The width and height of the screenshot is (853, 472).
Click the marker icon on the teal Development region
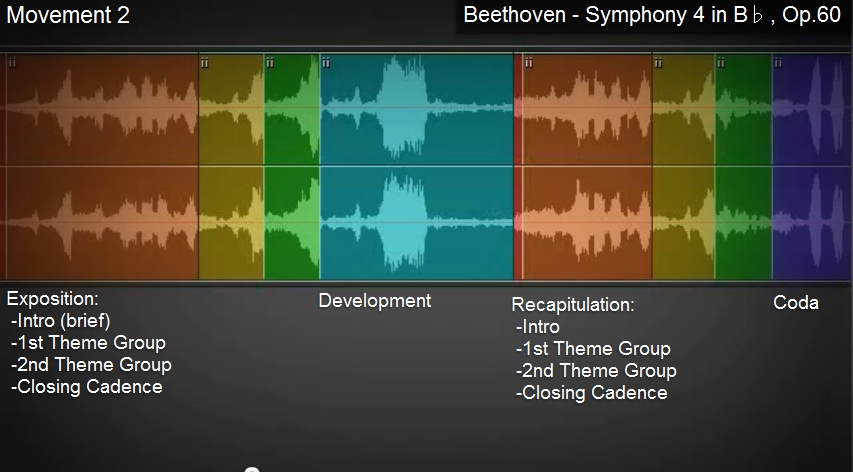pyautogui.click(x=326, y=63)
